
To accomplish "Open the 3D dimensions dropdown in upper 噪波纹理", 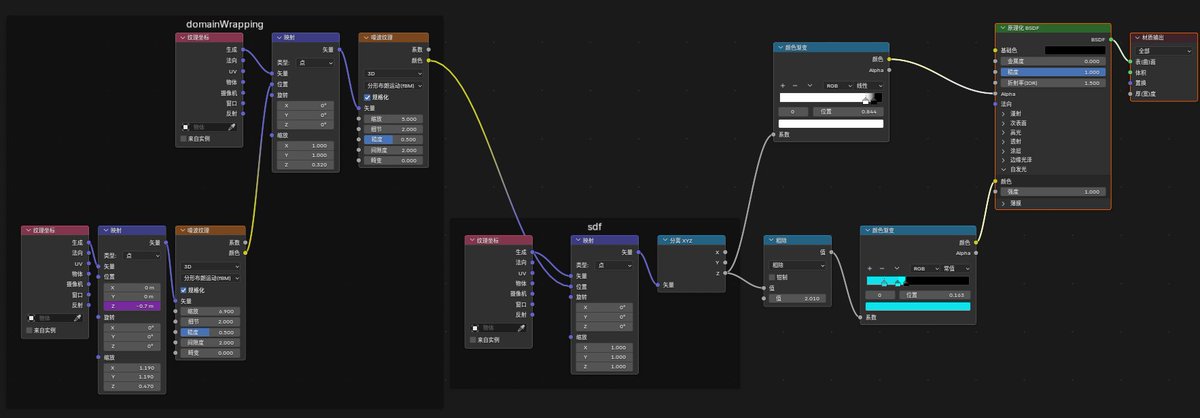I will [393, 73].
